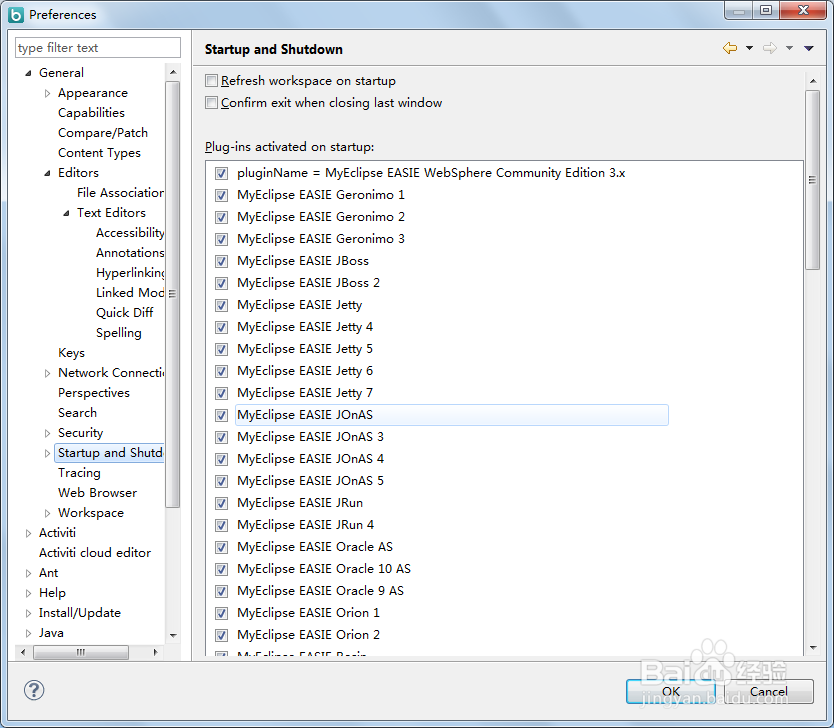The height and width of the screenshot is (728, 834).
Task: Click the tree scroll right arrow
Action: [155, 652]
